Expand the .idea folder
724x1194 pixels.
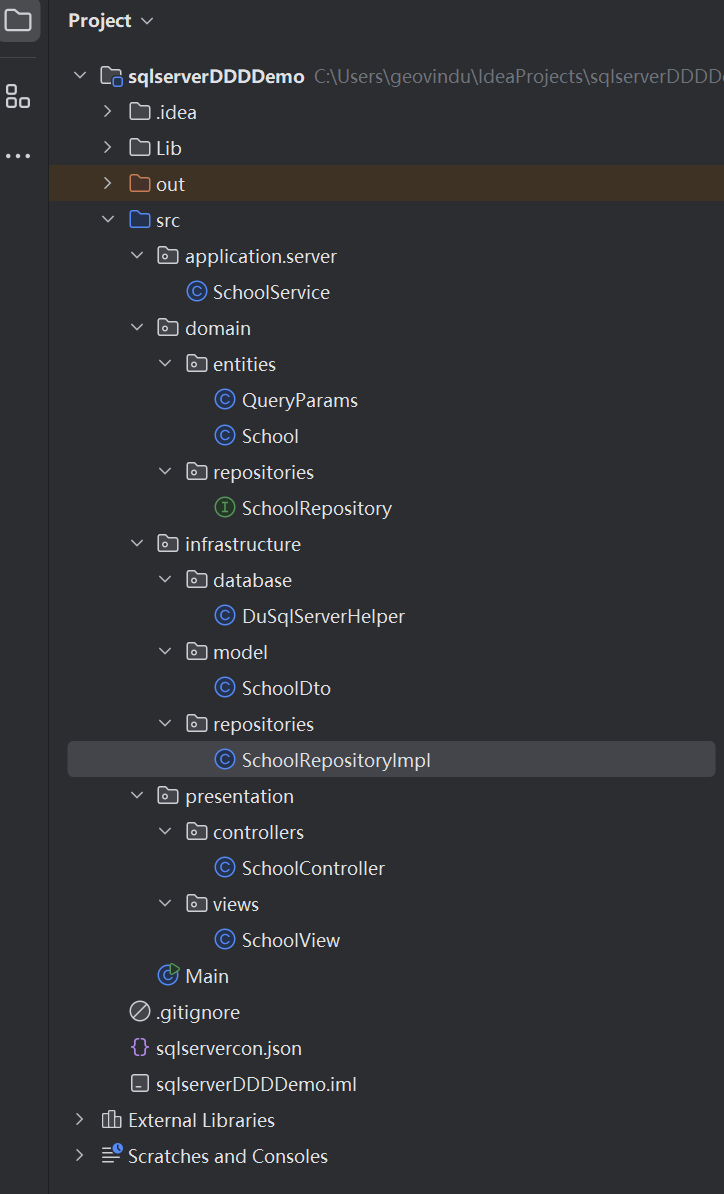coord(108,112)
